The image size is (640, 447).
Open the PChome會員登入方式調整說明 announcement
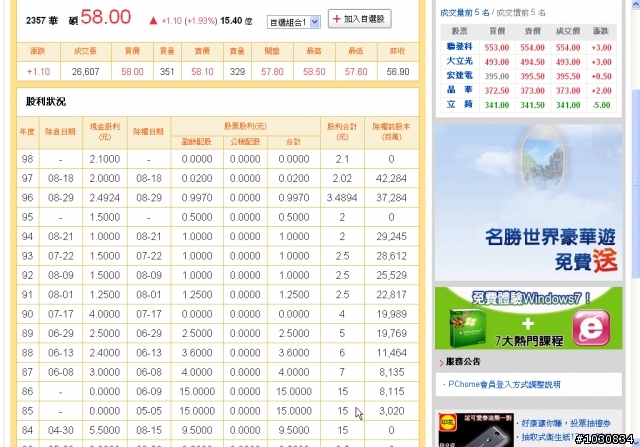coord(504,384)
